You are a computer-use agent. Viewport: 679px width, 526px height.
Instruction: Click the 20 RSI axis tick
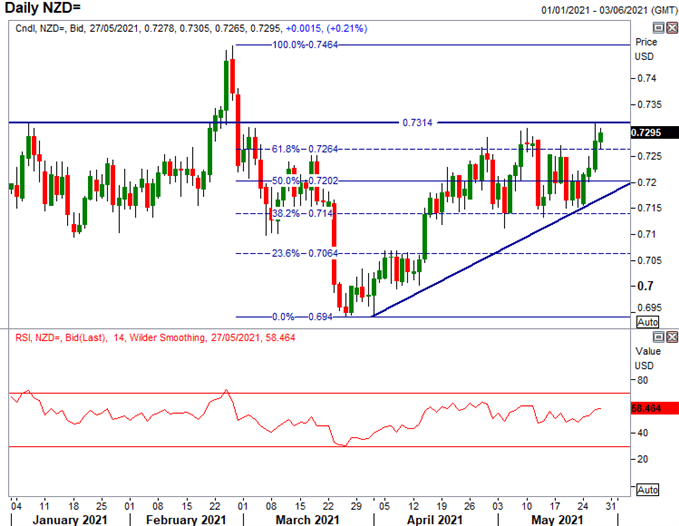click(642, 459)
